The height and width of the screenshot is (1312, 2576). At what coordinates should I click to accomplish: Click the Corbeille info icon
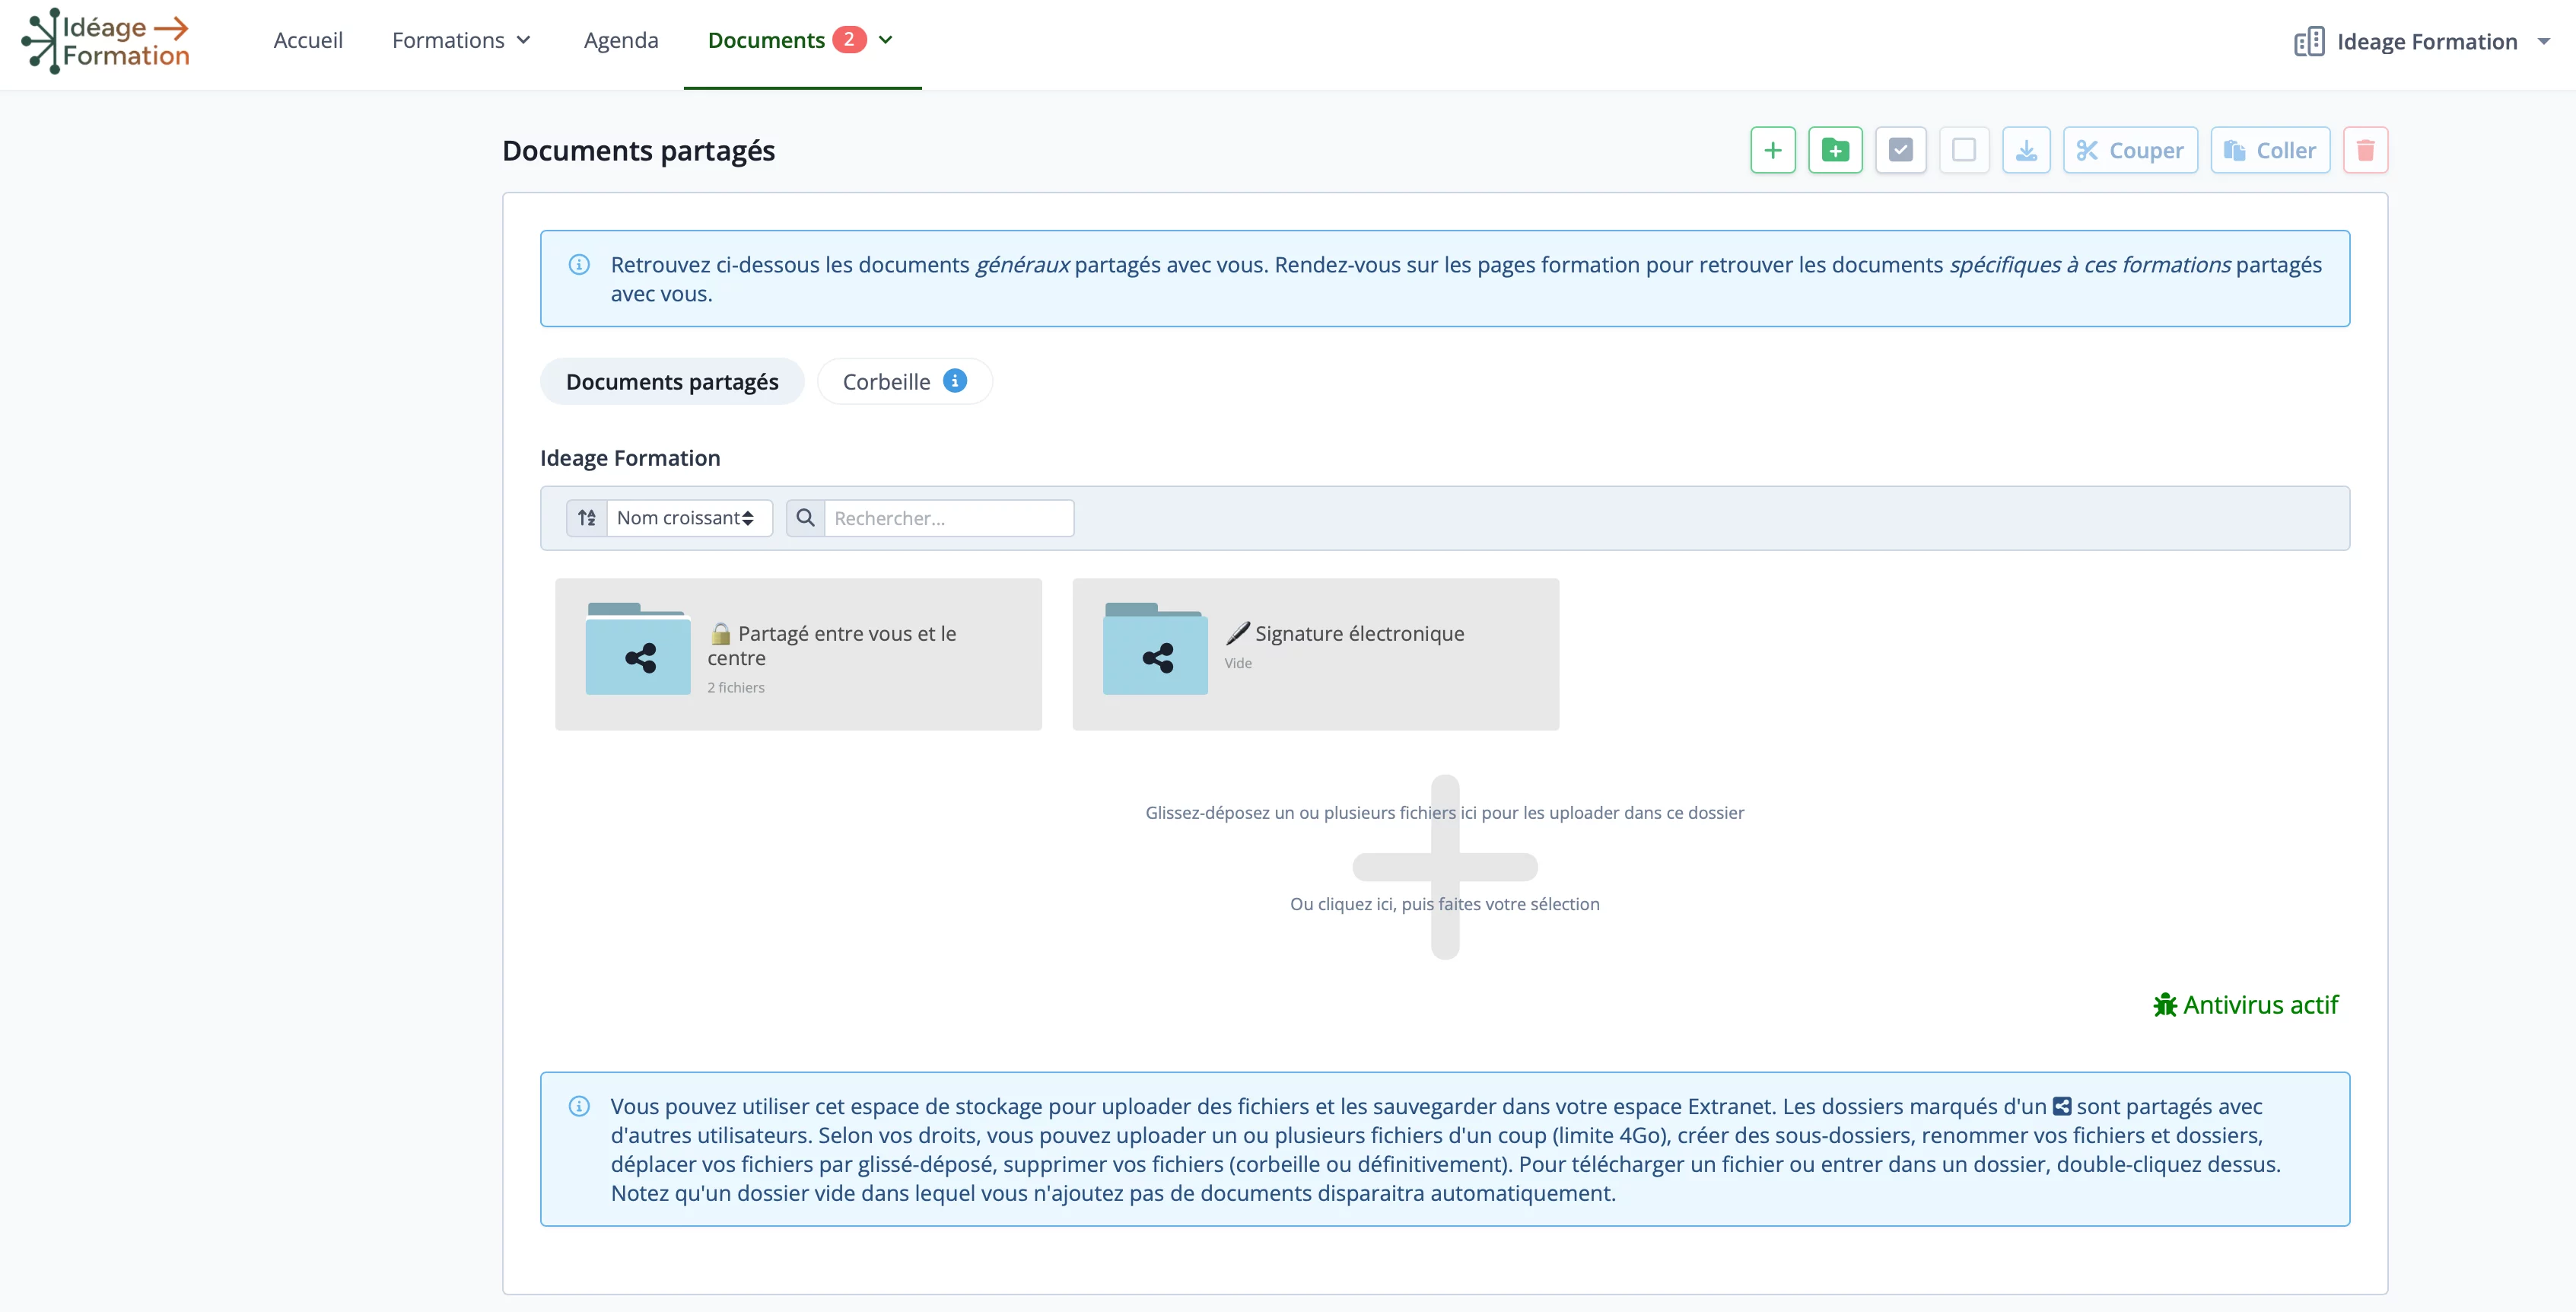coord(955,381)
